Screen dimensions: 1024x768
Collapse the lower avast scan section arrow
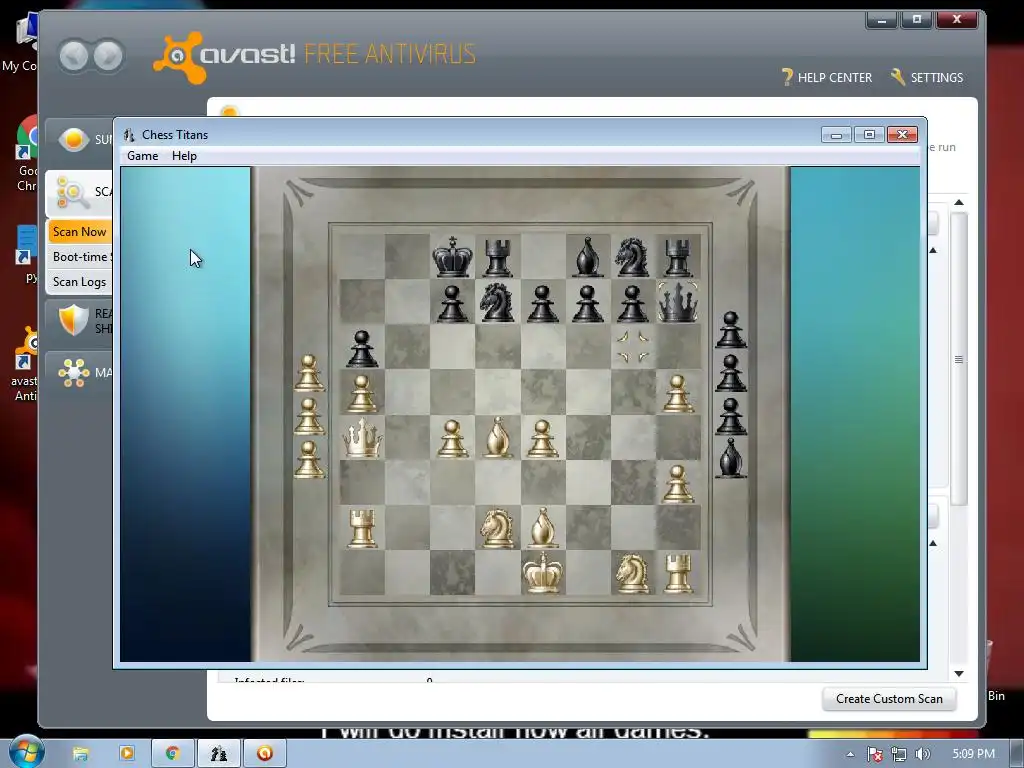(933, 543)
